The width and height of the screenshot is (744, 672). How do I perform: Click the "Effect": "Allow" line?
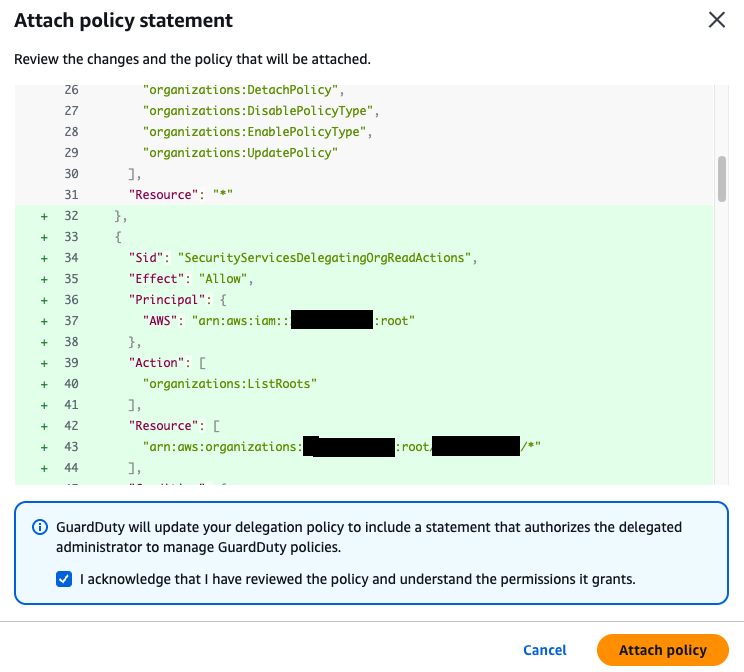point(191,279)
